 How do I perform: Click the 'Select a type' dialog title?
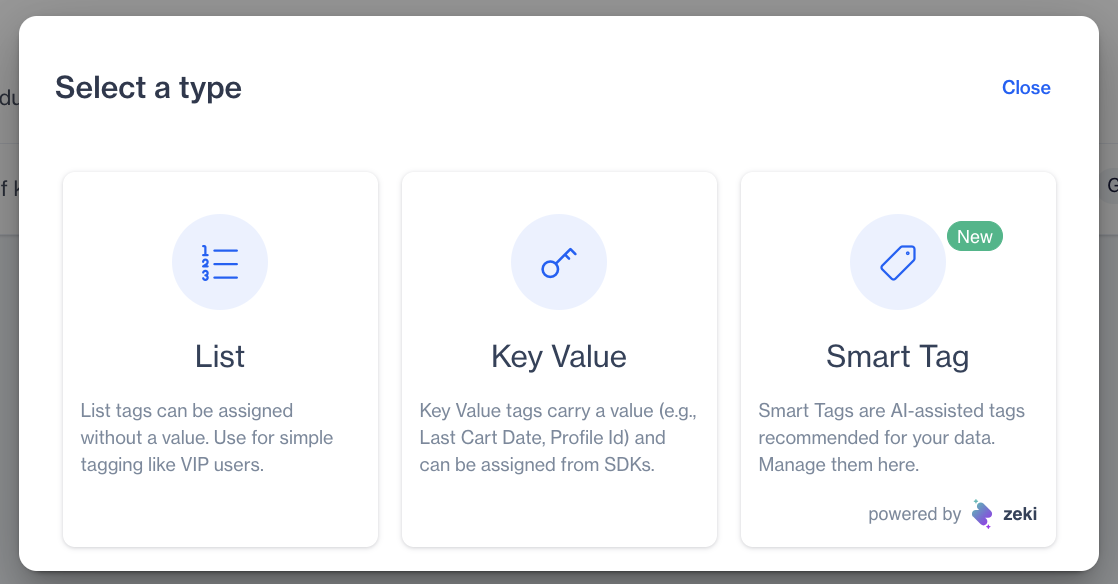(148, 88)
